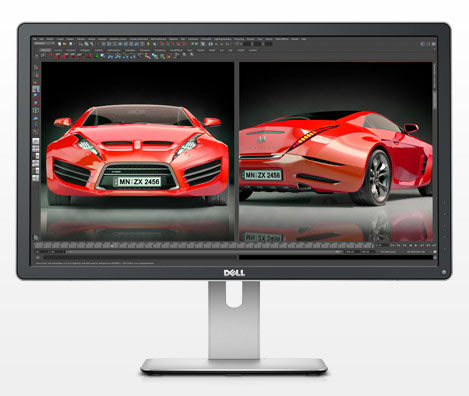Open the Edit menu
The width and height of the screenshot is (469, 396).
42,39
